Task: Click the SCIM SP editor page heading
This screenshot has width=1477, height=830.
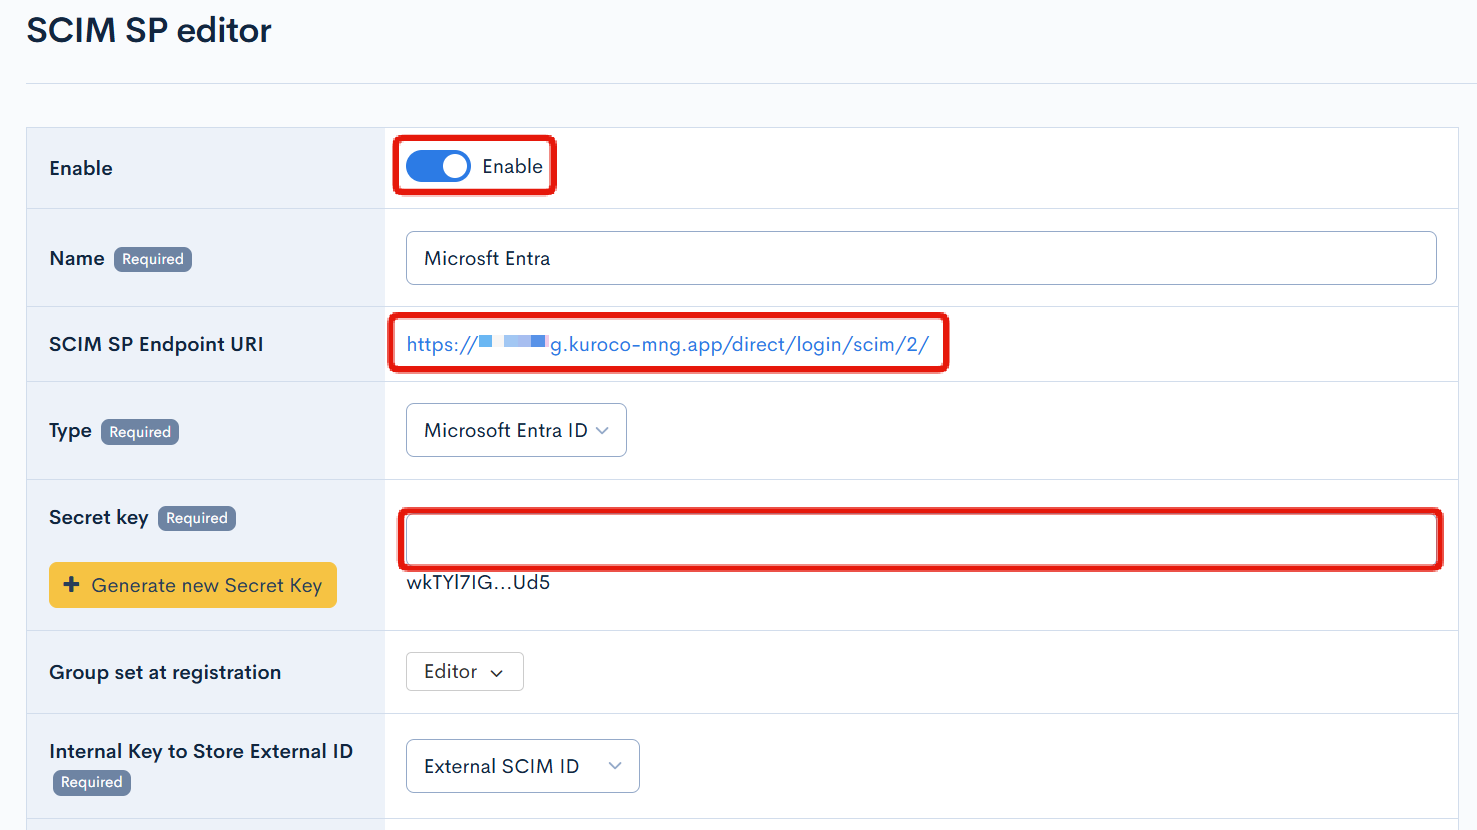Action: [x=149, y=30]
